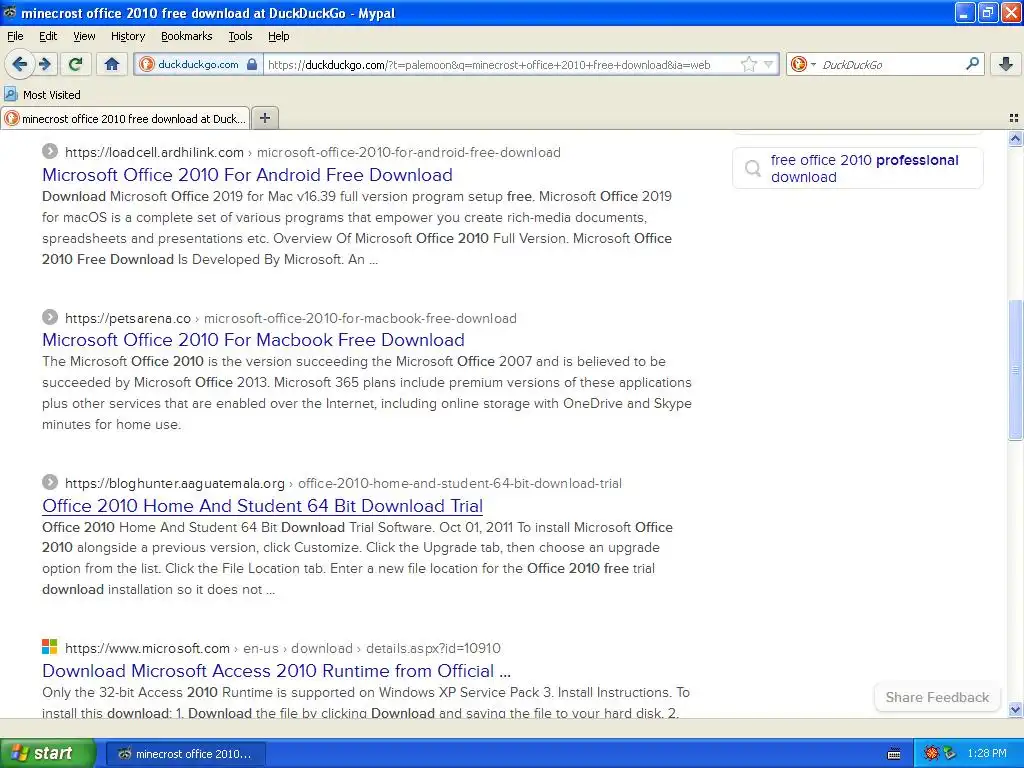1024x768 pixels.
Task: Click the magnifier icon in related search suggestion
Action: 752,168
